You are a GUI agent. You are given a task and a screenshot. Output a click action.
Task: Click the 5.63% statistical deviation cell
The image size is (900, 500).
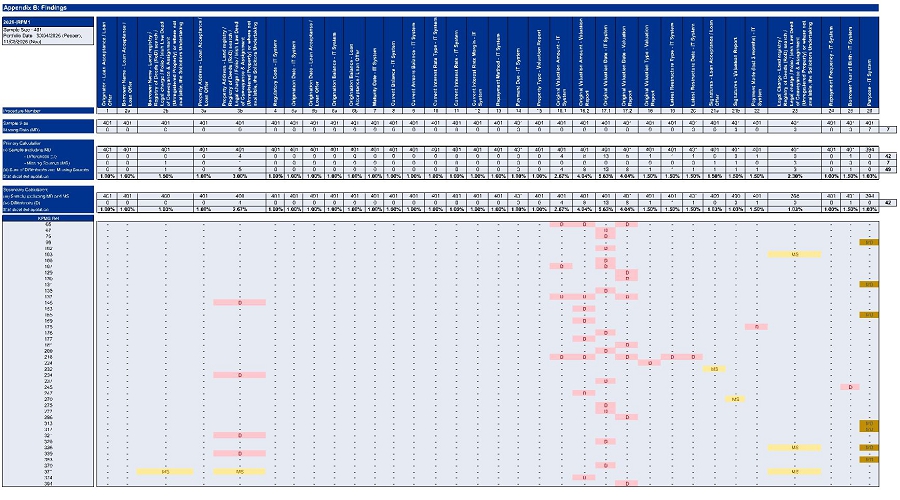coord(606,176)
